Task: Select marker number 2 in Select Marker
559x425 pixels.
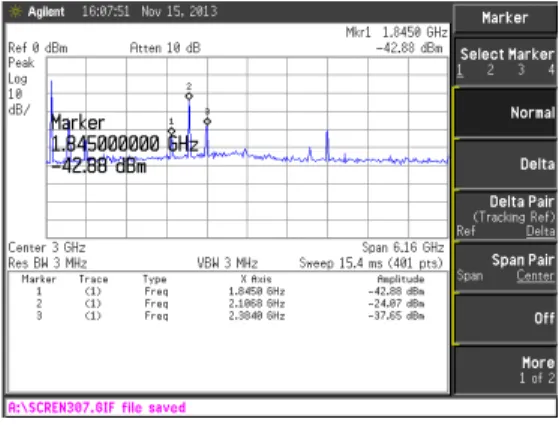Action: point(491,70)
